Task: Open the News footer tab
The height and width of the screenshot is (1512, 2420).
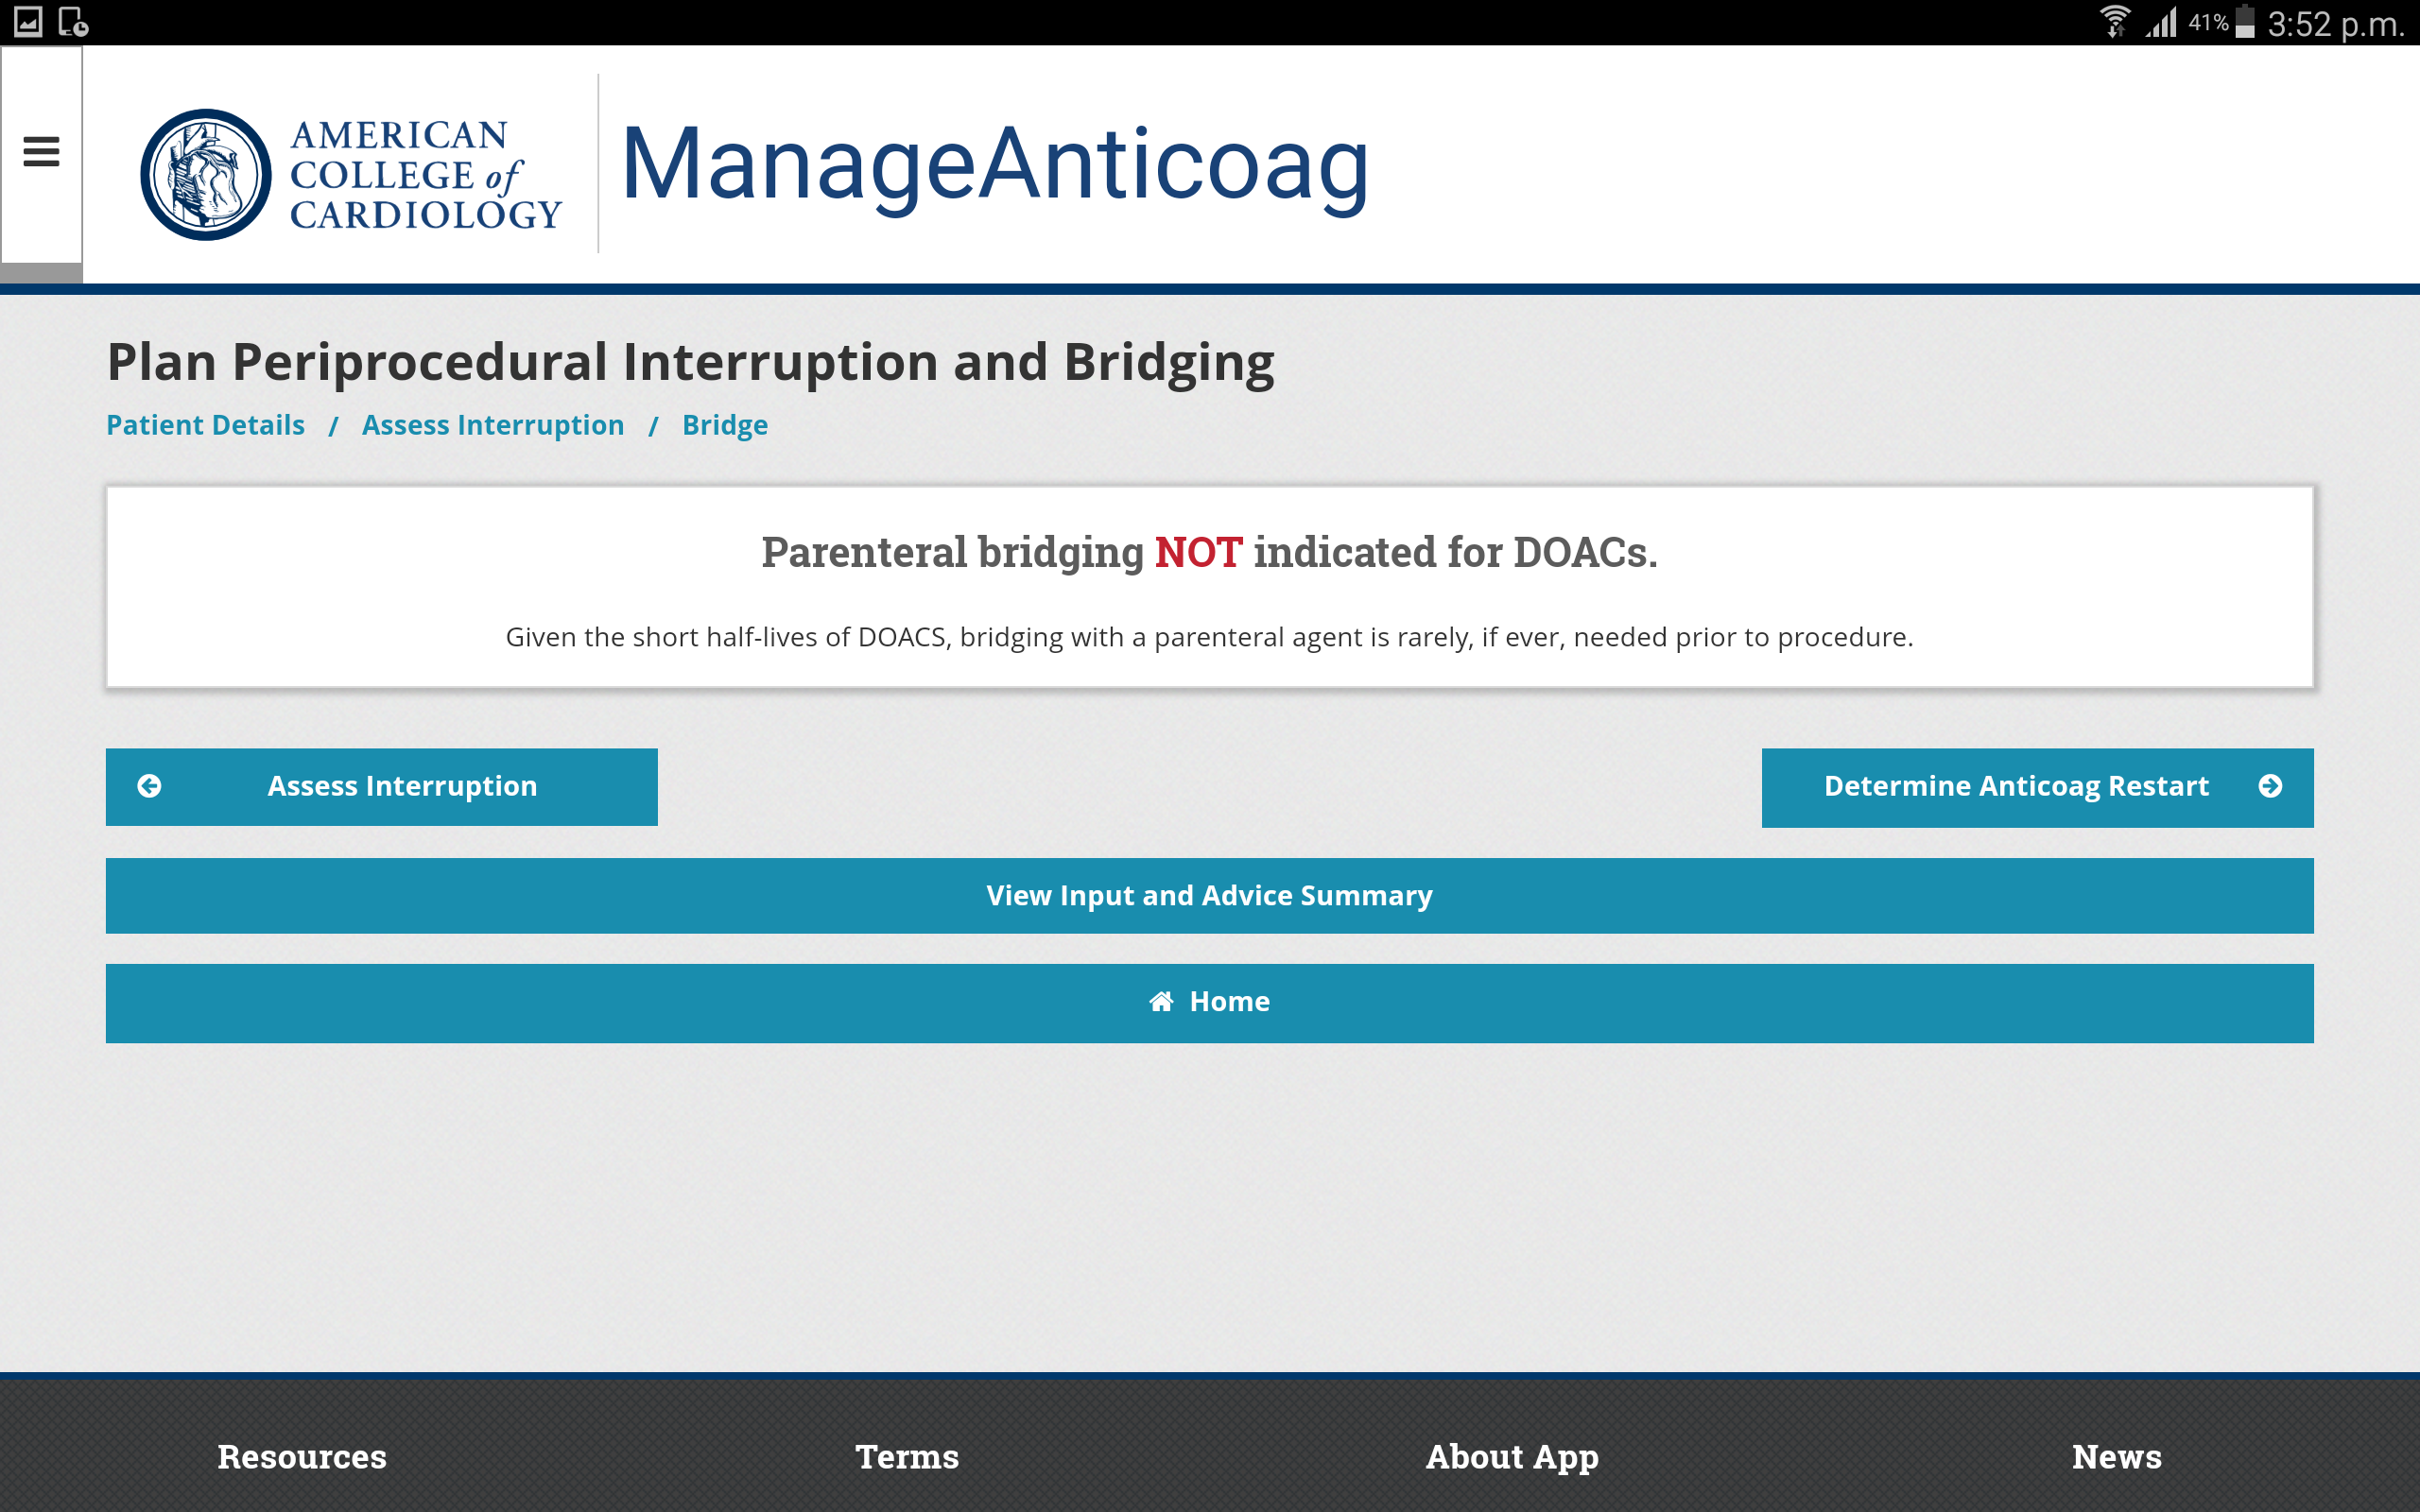Action: pyautogui.click(x=2116, y=1456)
